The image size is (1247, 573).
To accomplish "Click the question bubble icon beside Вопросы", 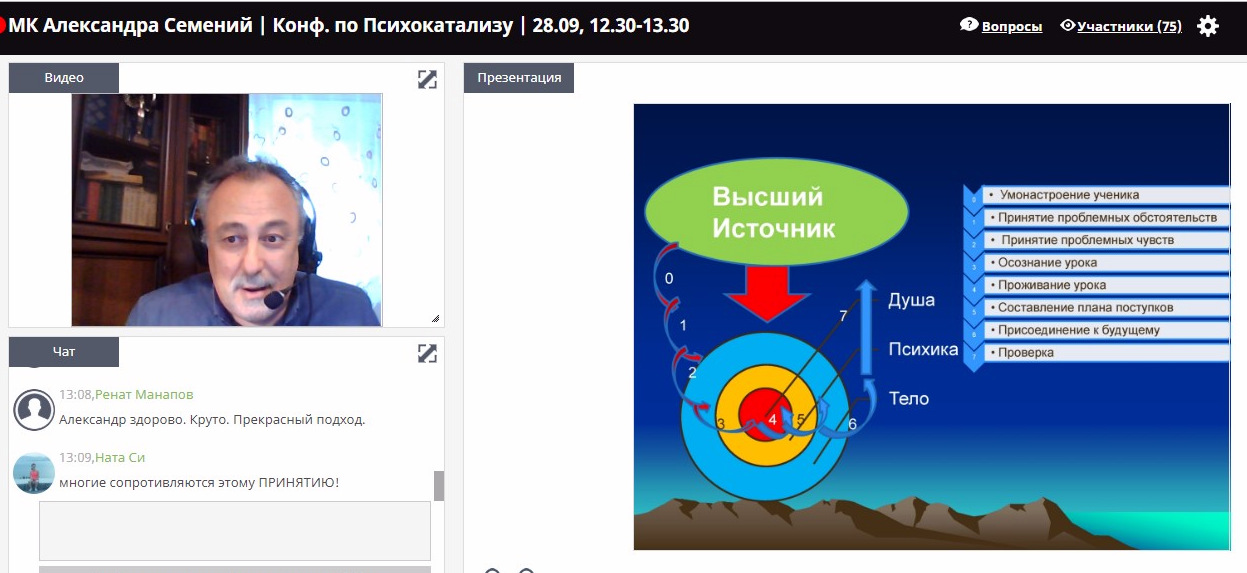I will (x=969, y=25).
